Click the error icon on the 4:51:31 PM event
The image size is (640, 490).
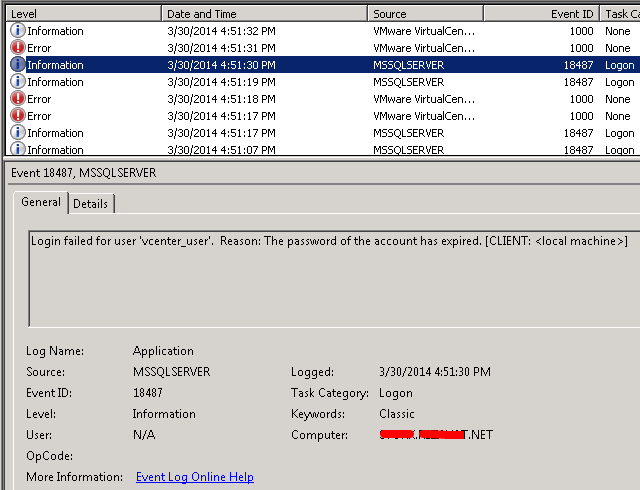[x=18, y=48]
